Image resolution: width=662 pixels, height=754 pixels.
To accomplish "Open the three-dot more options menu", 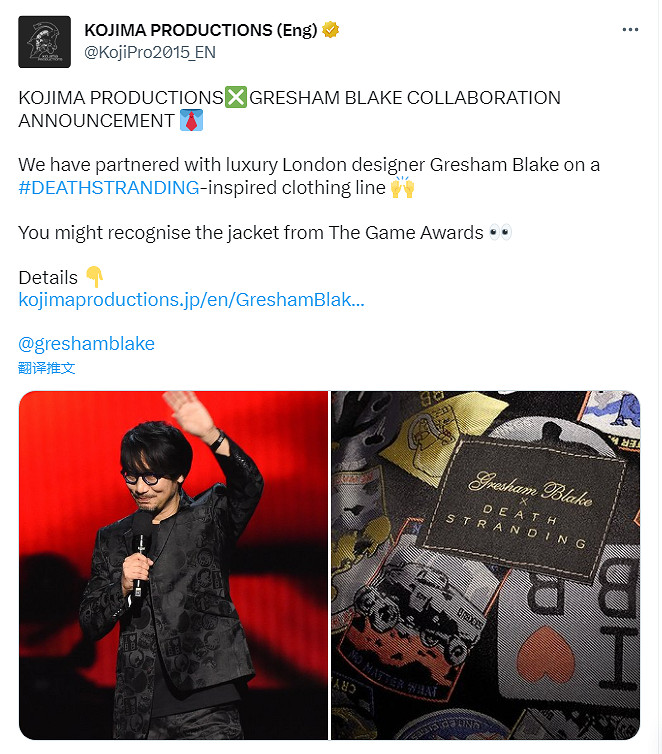I will 630,30.
